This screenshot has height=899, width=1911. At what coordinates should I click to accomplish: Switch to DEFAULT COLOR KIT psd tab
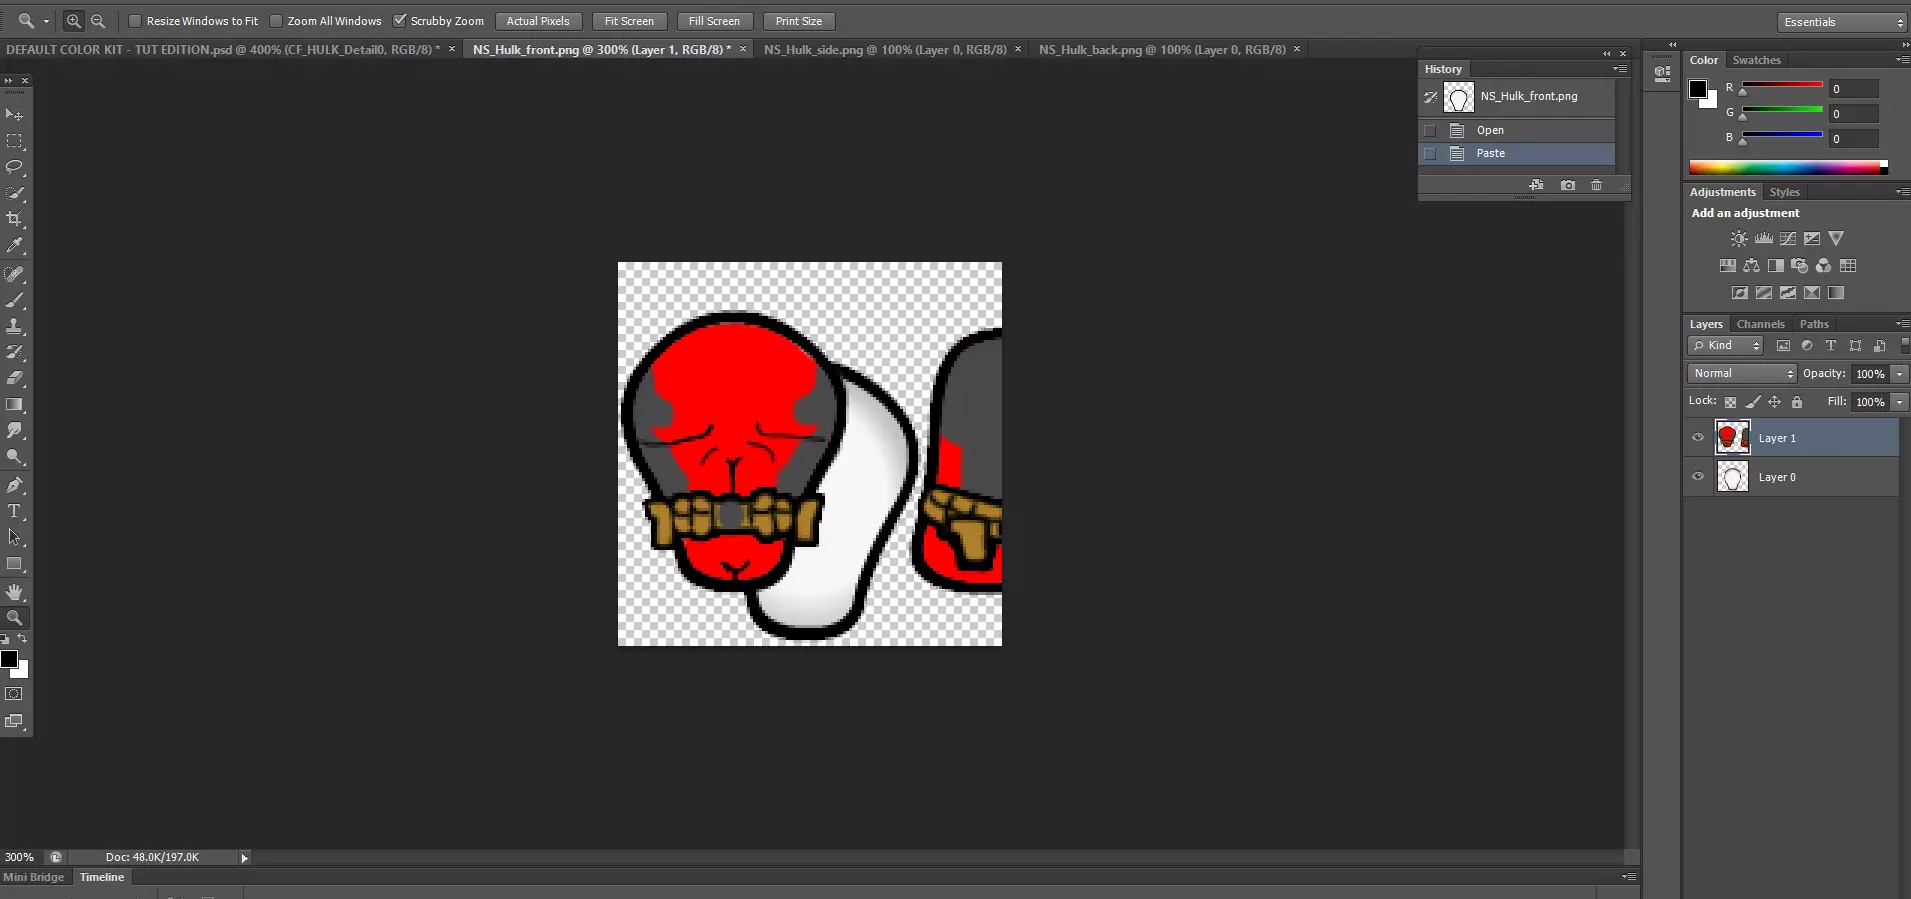click(x=223, y=49)
